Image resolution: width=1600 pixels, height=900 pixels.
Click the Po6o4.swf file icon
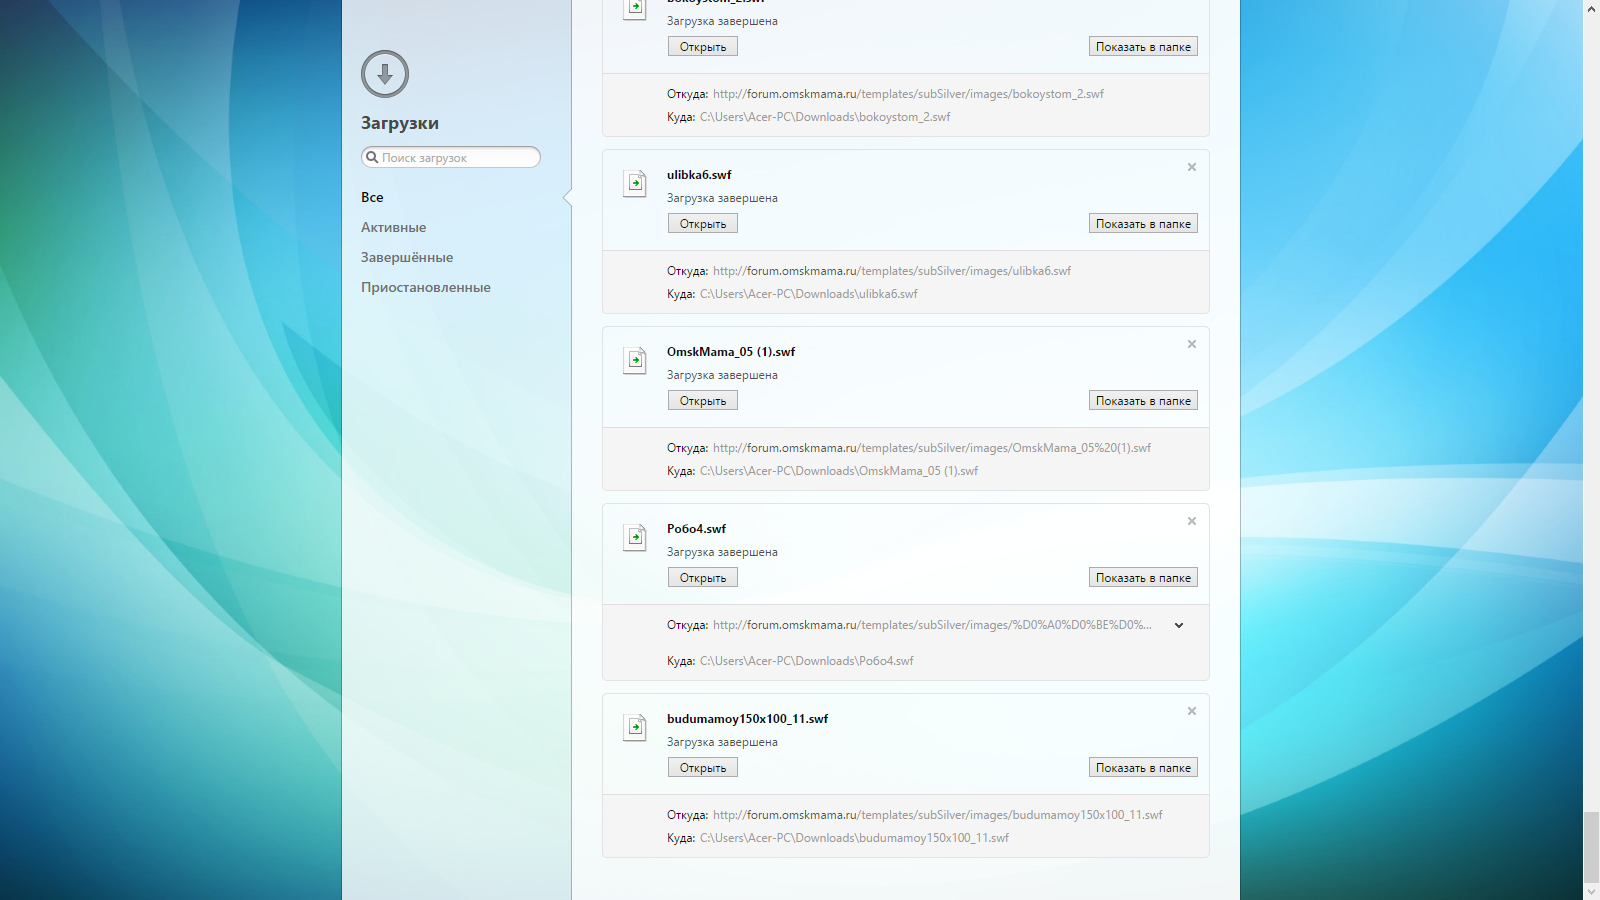coord(635,537)
